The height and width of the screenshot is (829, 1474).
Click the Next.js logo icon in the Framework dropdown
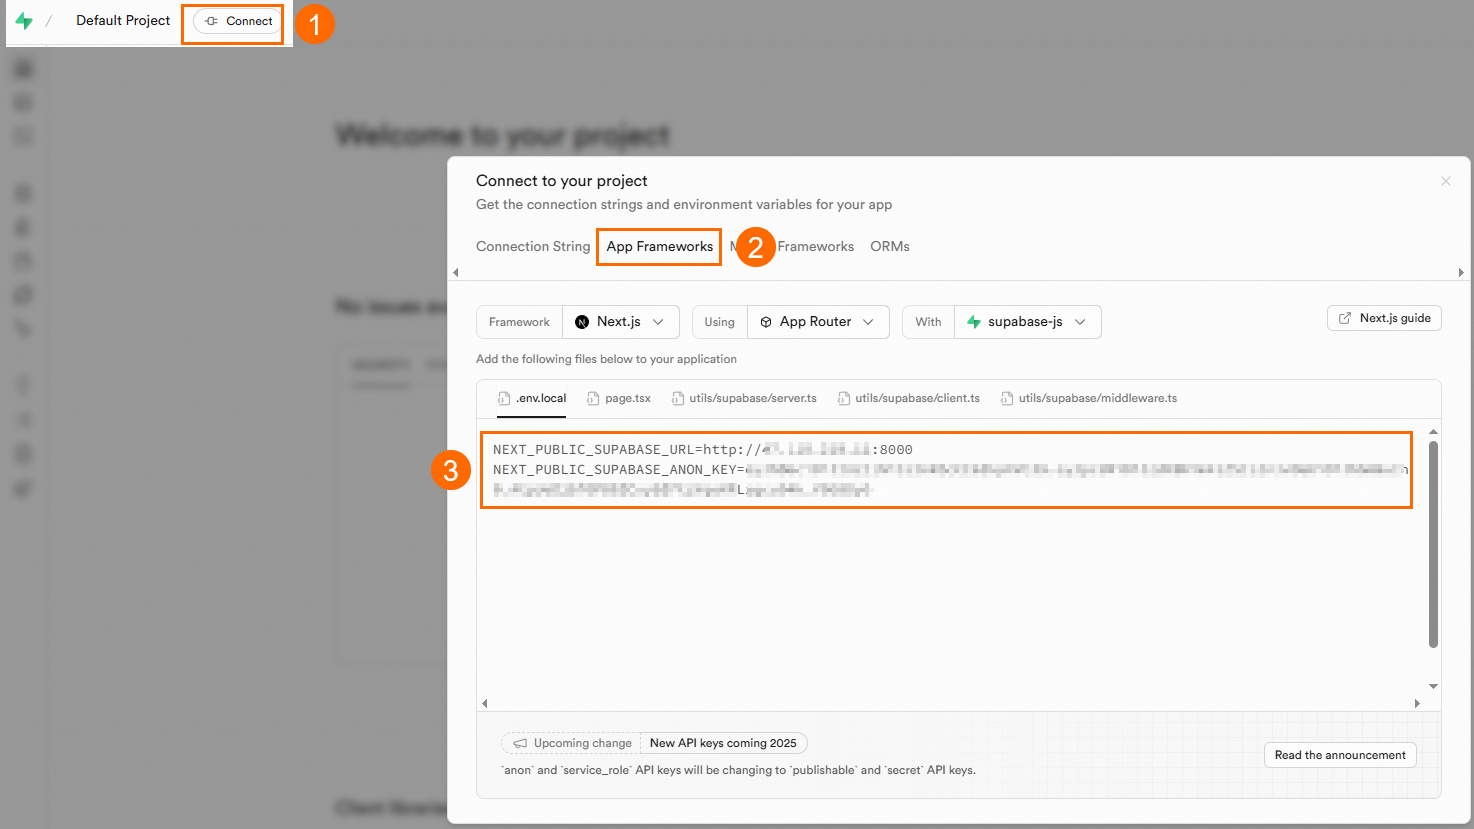[x=582, y=322]
